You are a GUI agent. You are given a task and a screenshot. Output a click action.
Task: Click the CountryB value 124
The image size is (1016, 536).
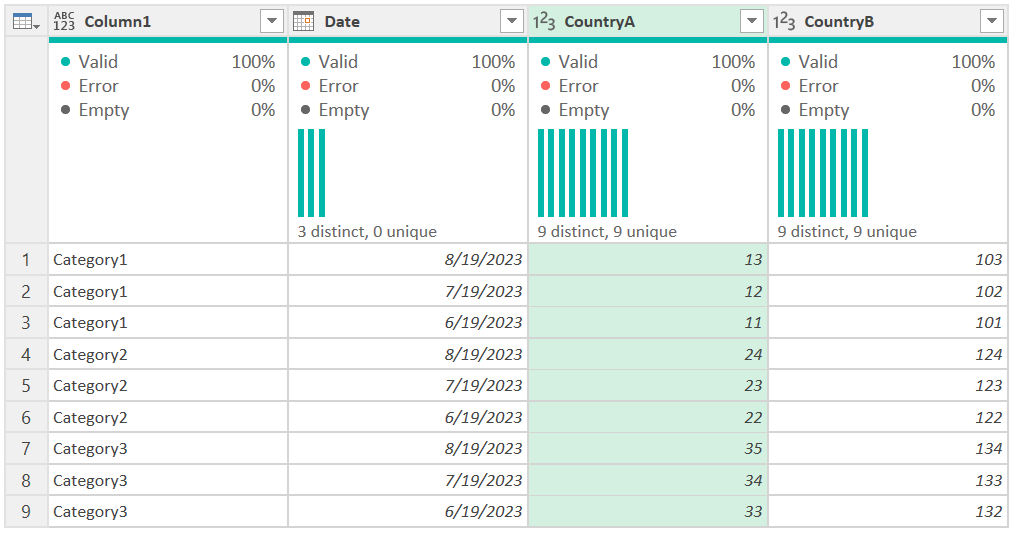point(888,355)
